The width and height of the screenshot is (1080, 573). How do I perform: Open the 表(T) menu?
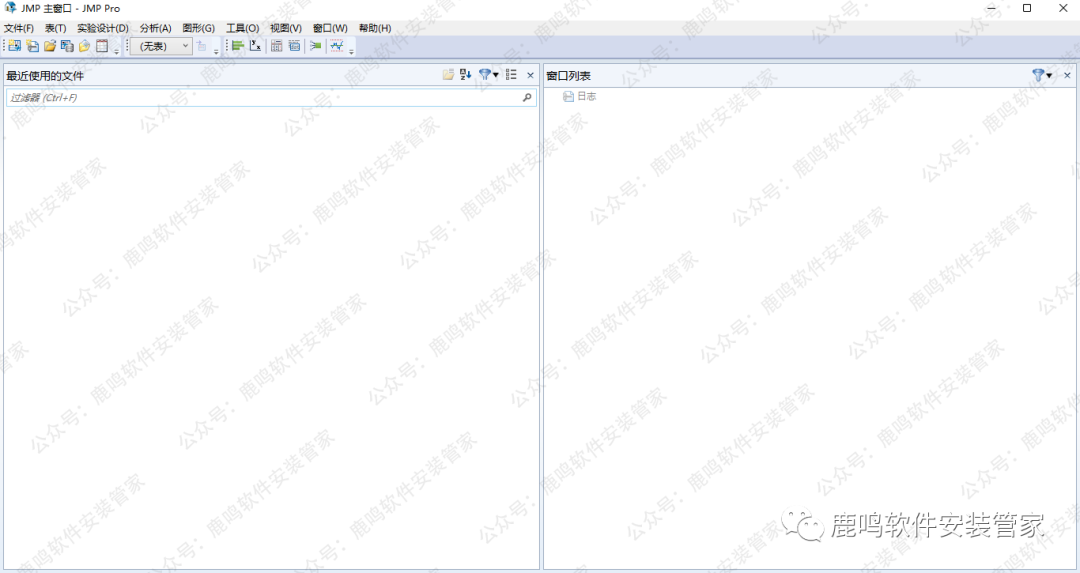pyautogui.click(x=56, y=28)
